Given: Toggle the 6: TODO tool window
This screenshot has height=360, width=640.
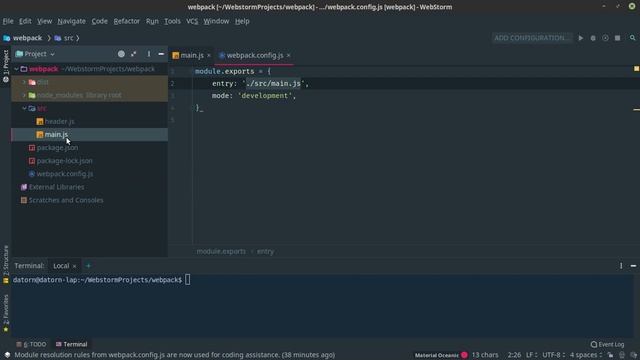Looking at the screenshot, I should (31, 344).
